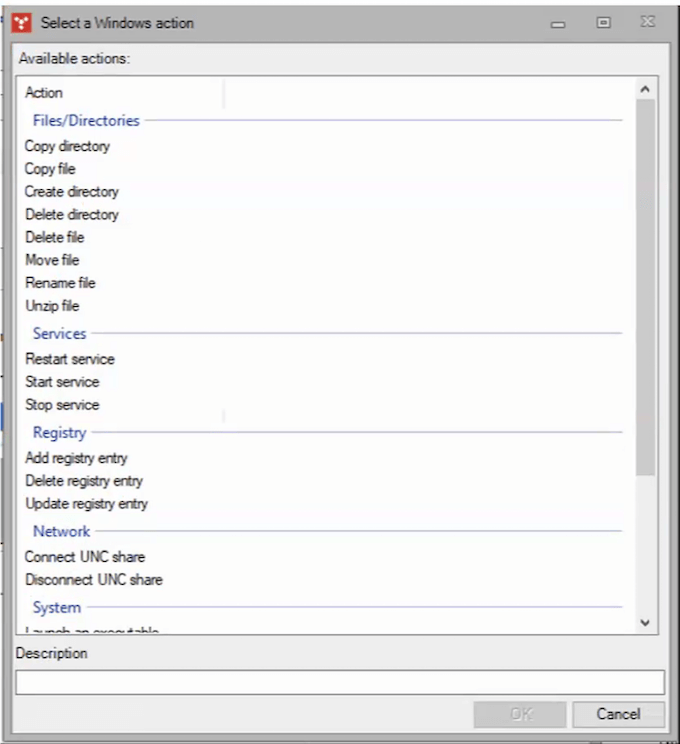Screen dimensions: 680x744
Task: Pick the Disconnect UNC share action
Action: (x=94, y=580)
